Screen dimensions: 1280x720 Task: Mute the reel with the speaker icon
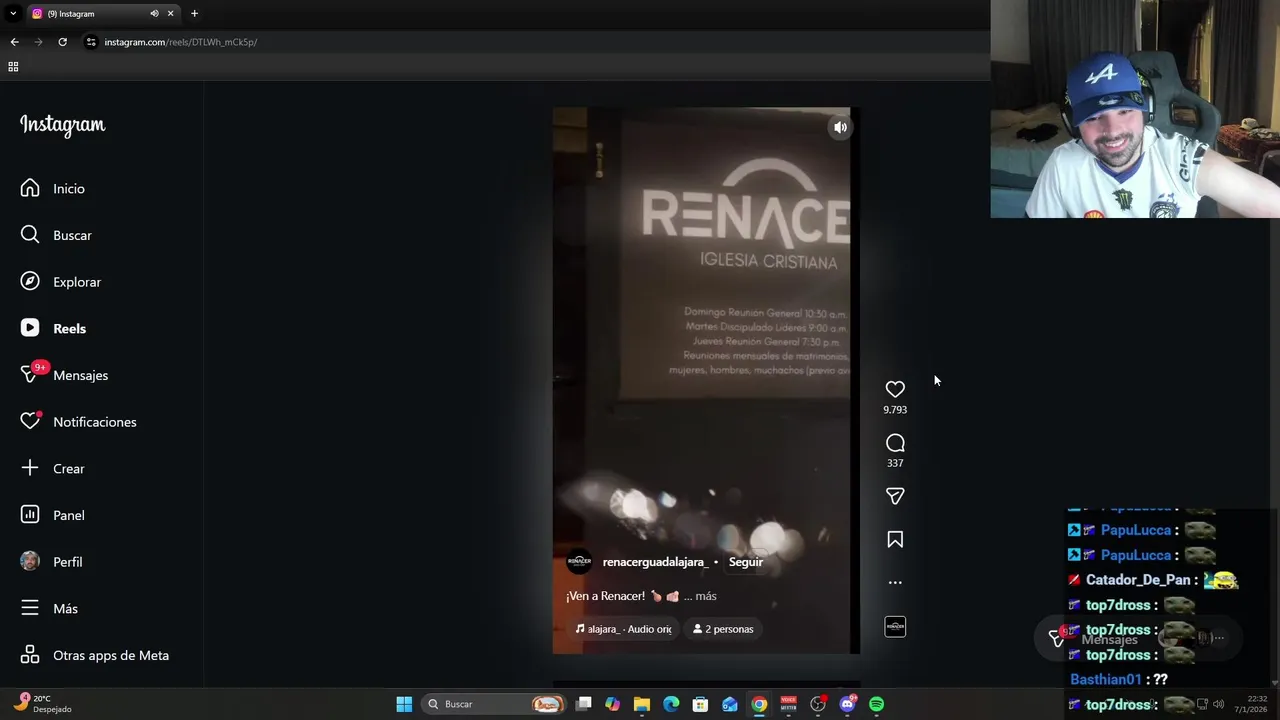coord(840,127)
